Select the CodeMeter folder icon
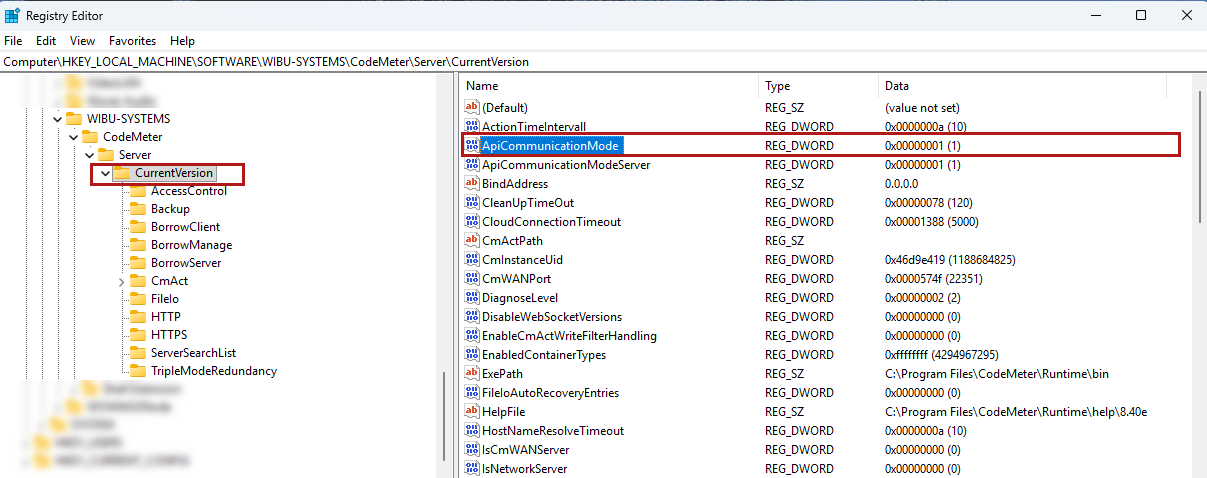Viewport: 1207px width, 478px height. tap(92, 137)
